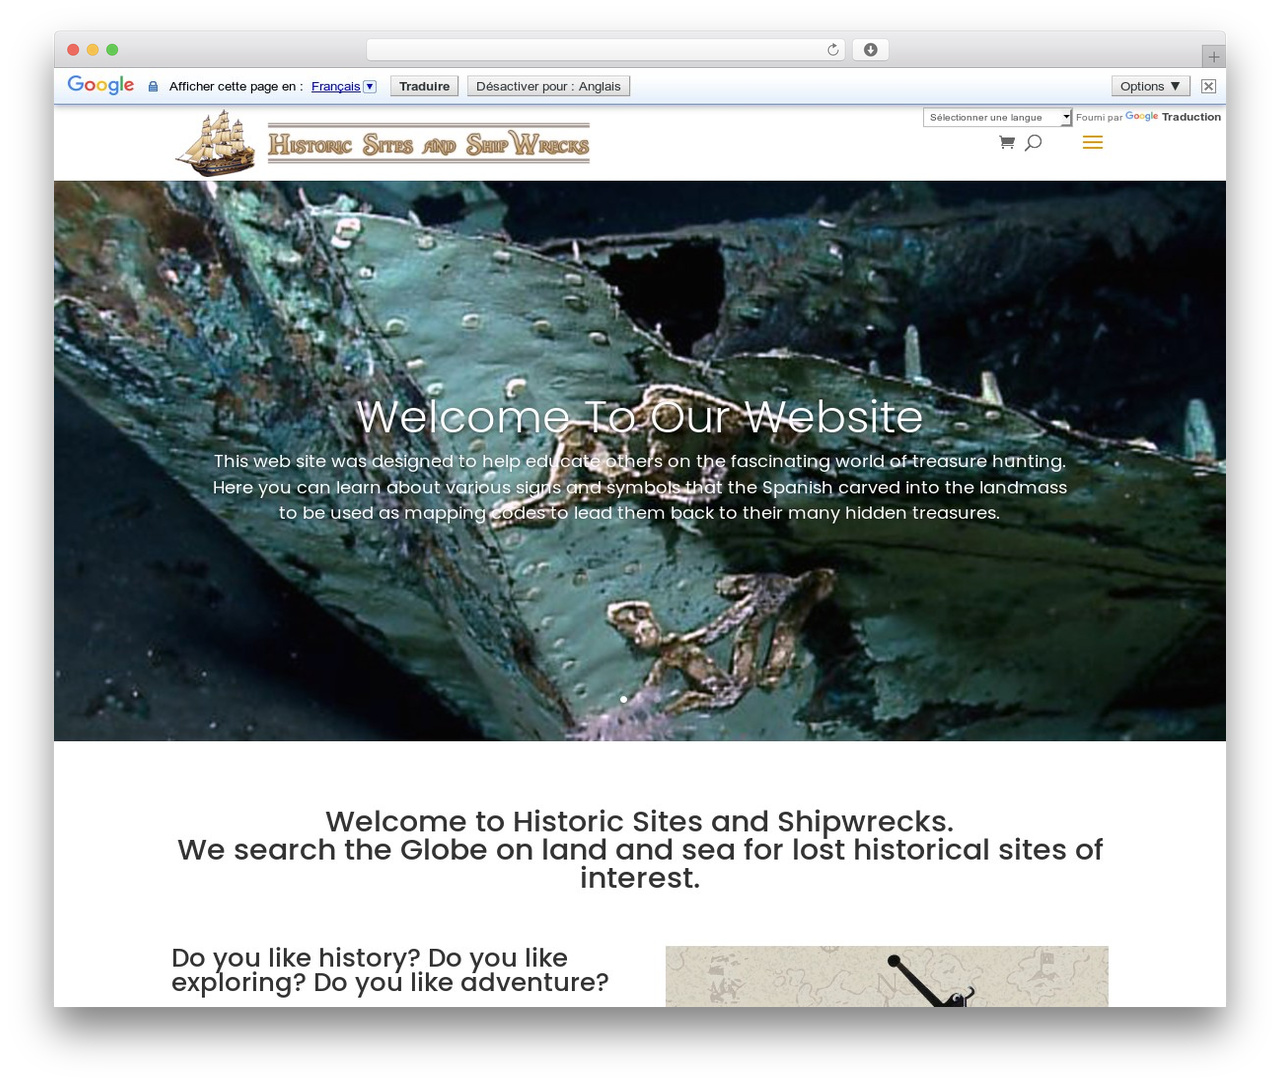Open the Options dropdown menu
Image resolution: width=1280 pixels, height=1084 pixels.
(x=1151, y=86)
